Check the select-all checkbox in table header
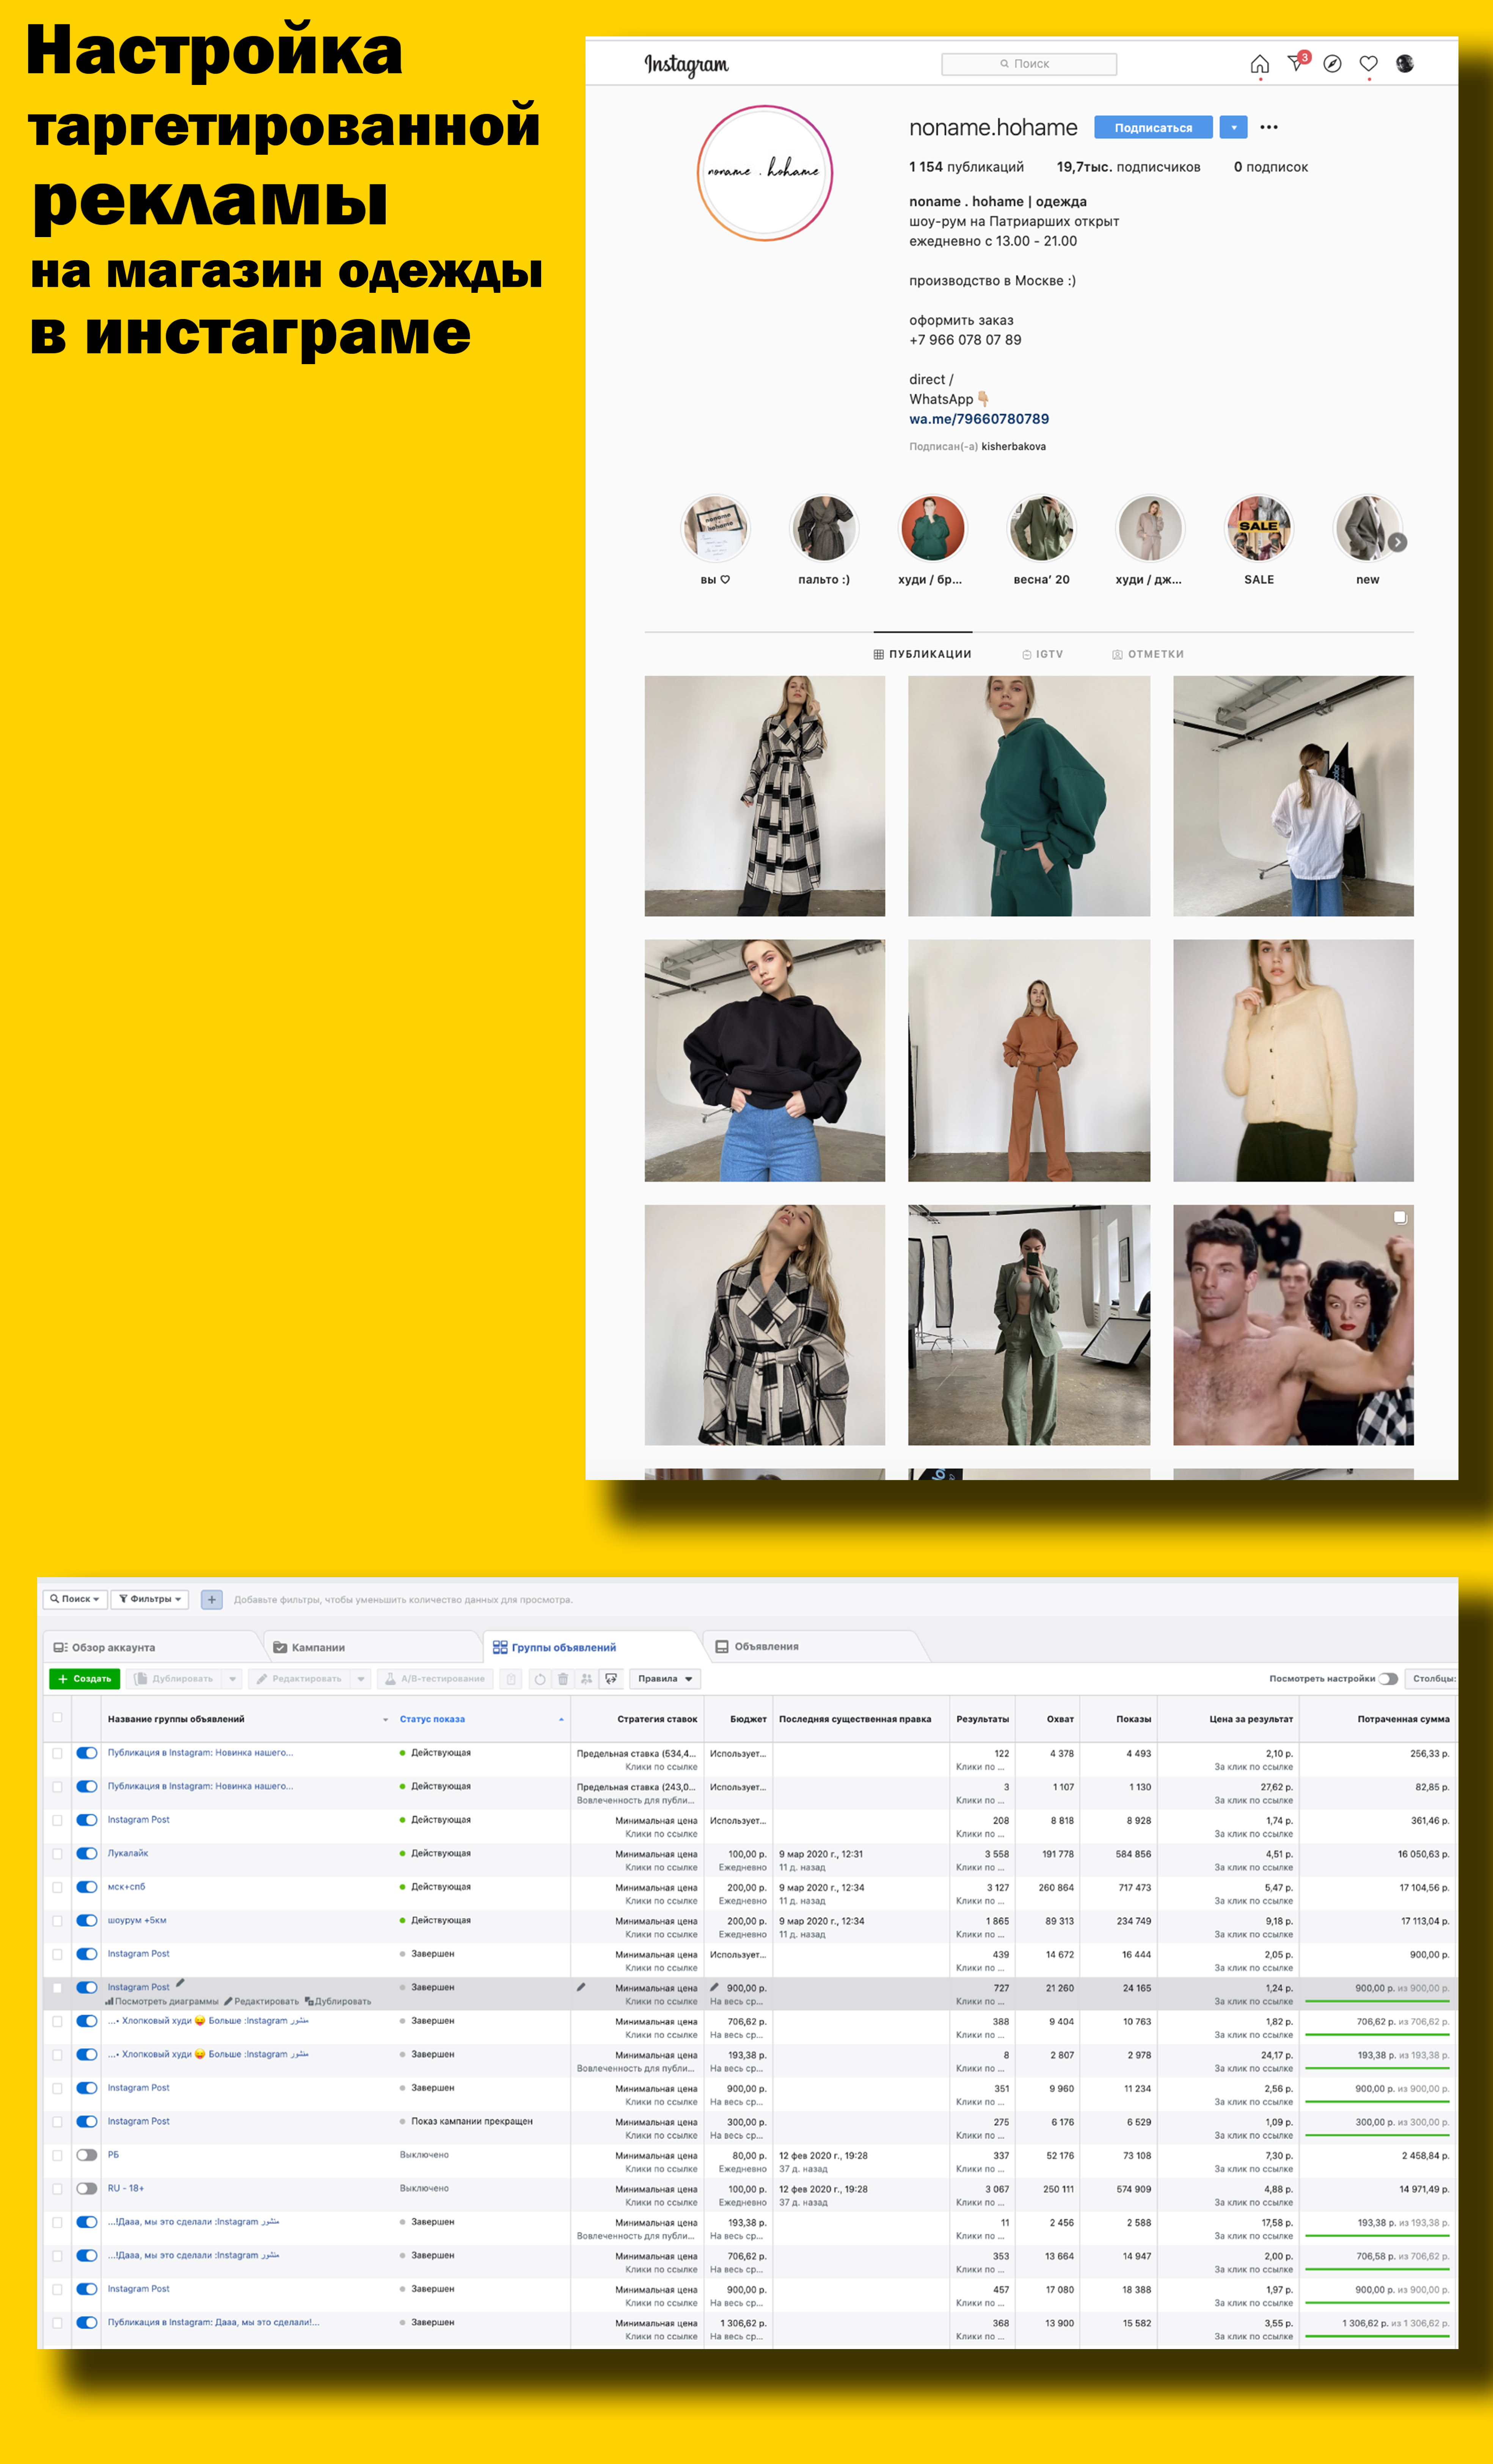Viewport: 1493px width, 2464px height. click(x=57, y=1717)
